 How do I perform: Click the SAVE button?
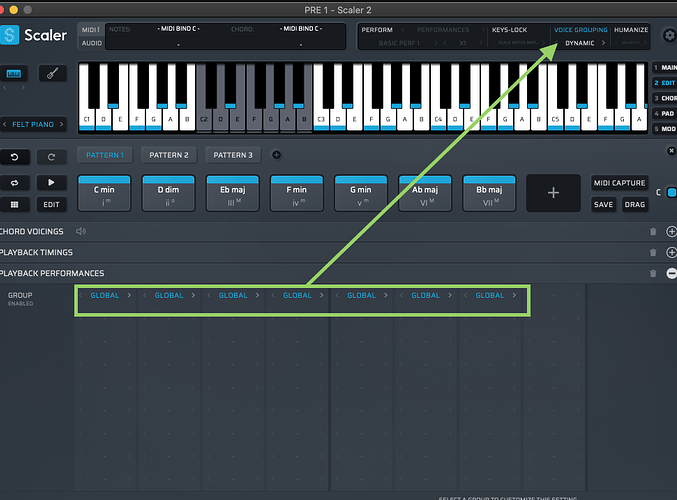pos(603,205)
